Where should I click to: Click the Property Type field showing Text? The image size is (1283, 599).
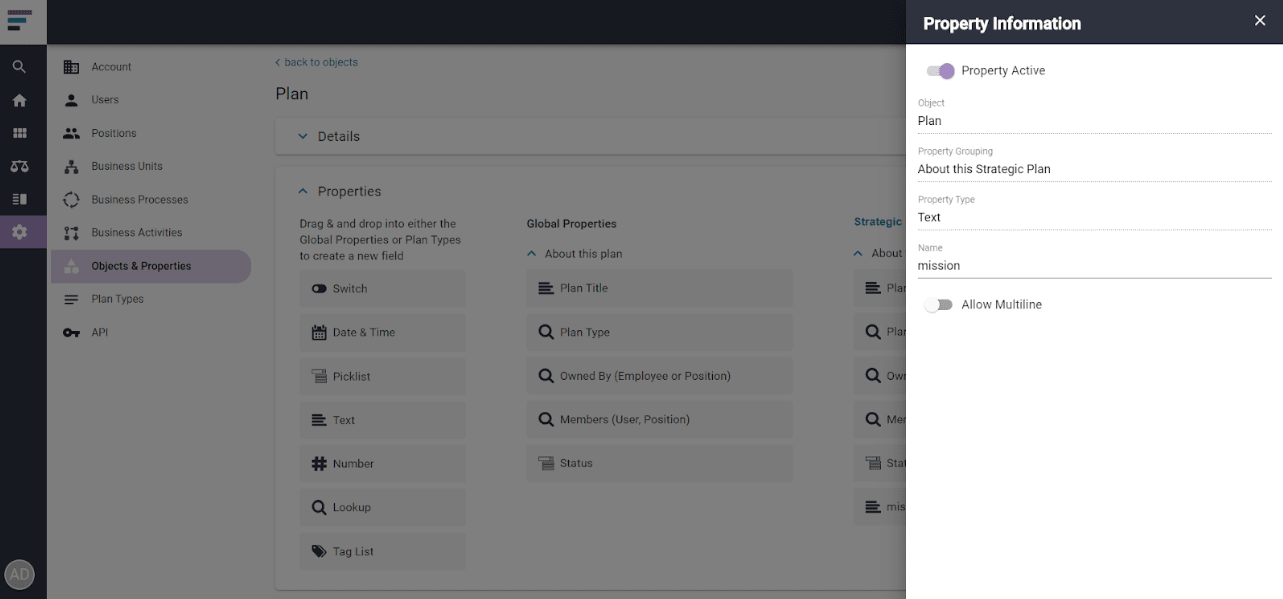click(x=1094, y=217)
